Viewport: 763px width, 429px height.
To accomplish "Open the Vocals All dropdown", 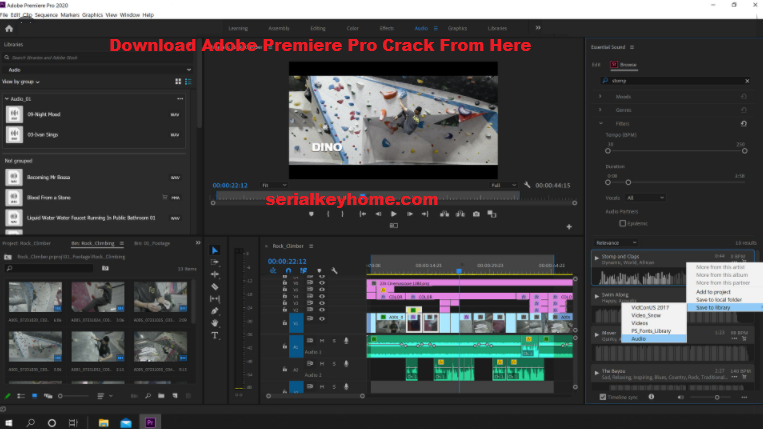I will click(645, 198).
